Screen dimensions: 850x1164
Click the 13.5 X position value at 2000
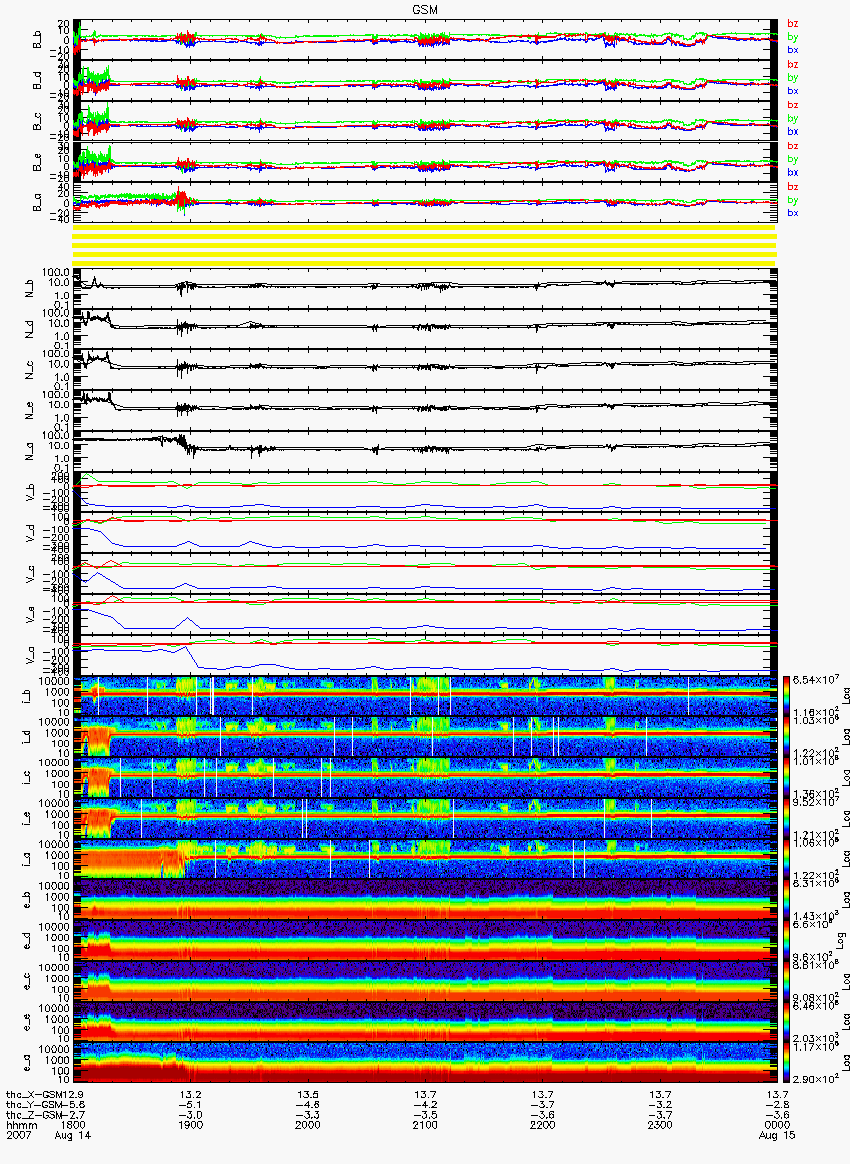pyautogui.click(x=308, y=1095)
